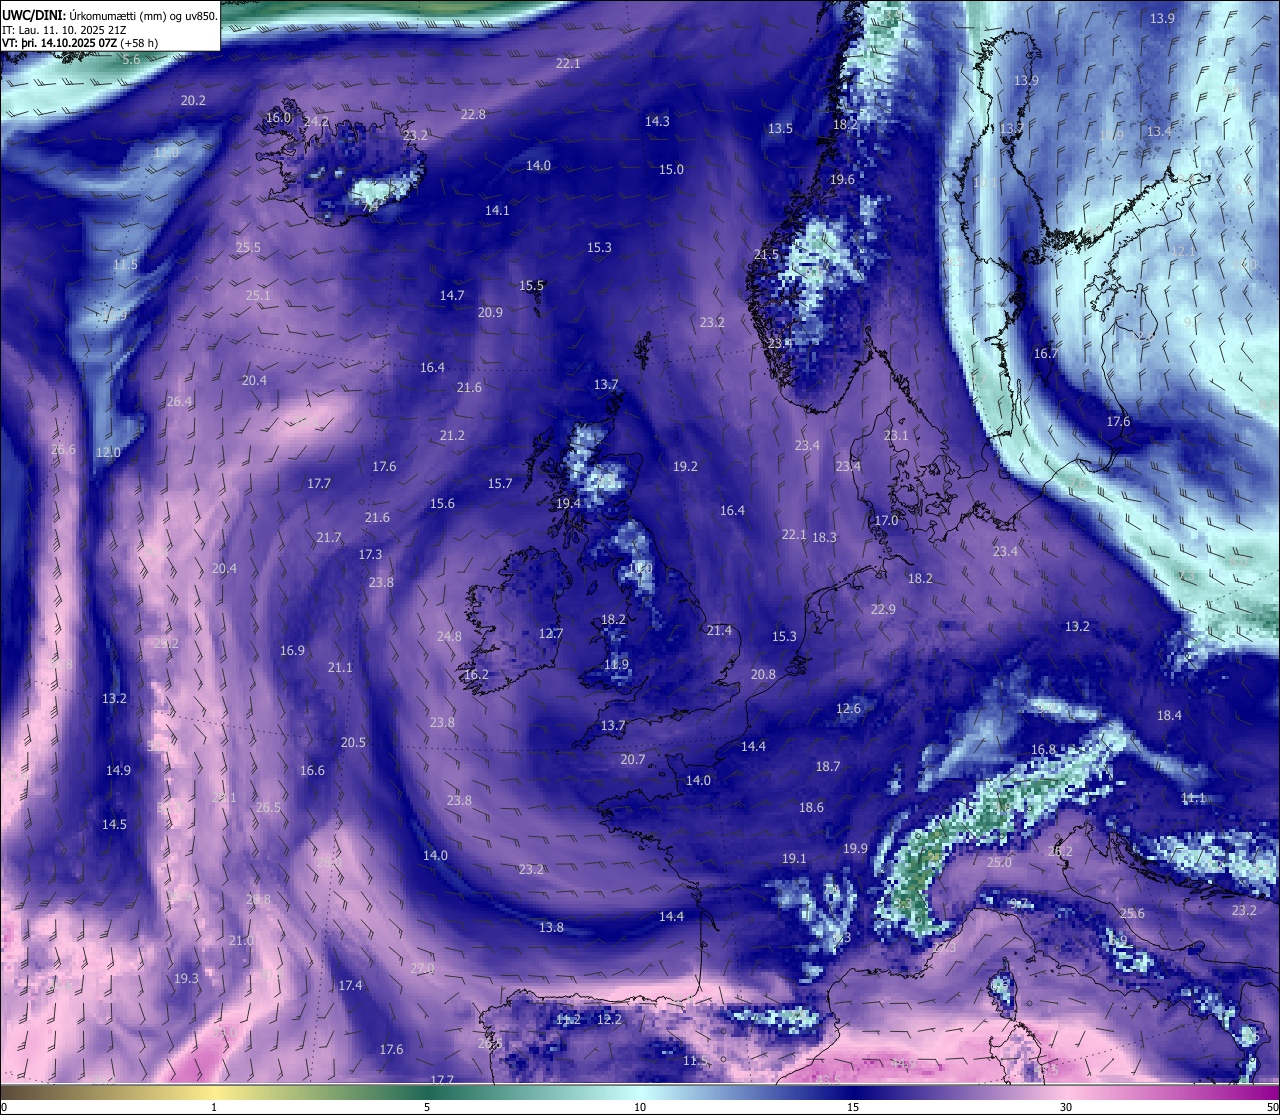Image resolution: width=1280 pixels, height=1115 pixels.
Task: Click the map value 18.4
Action: 1169,716
